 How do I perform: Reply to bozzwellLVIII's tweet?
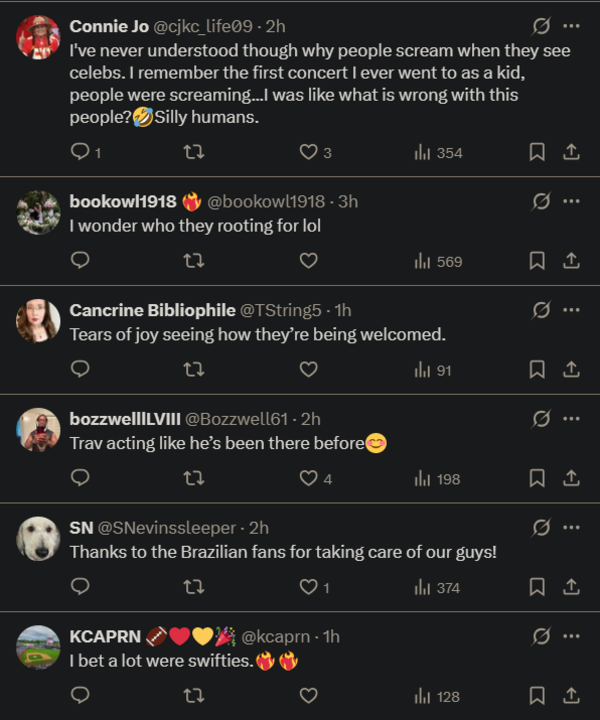[x=81, y=479]
